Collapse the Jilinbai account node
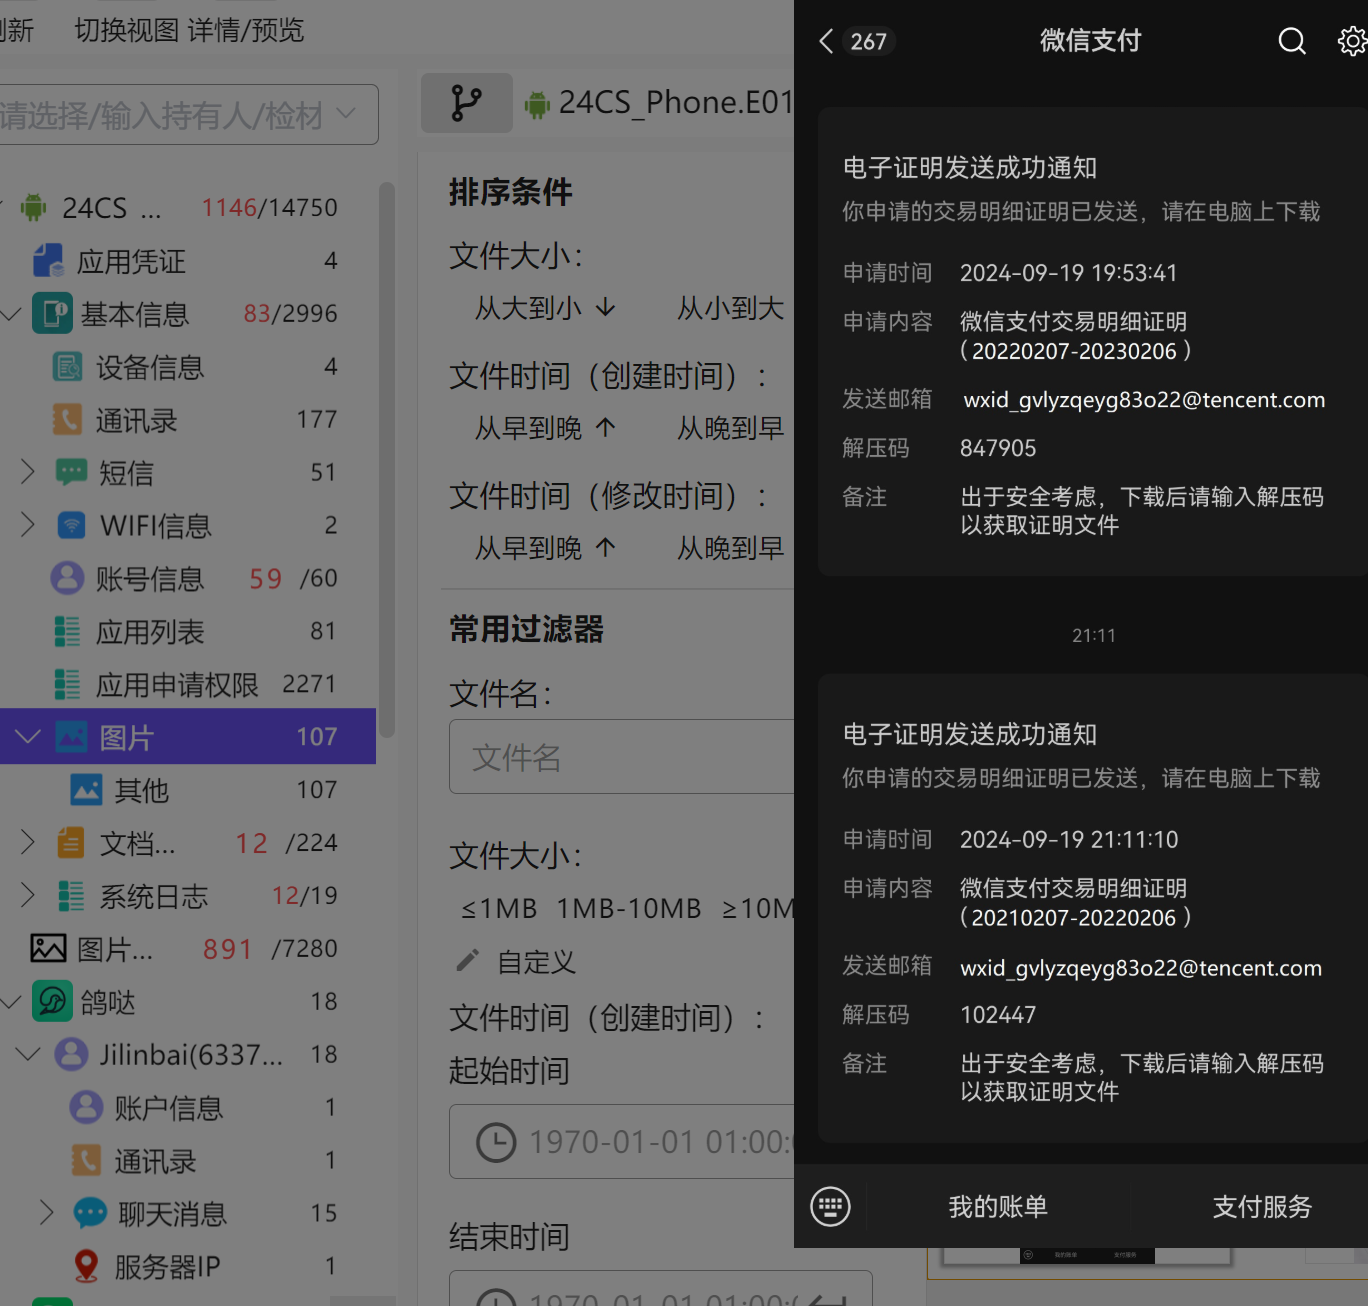Viewport: 1368px width, 1306px height. [28, 1054]
